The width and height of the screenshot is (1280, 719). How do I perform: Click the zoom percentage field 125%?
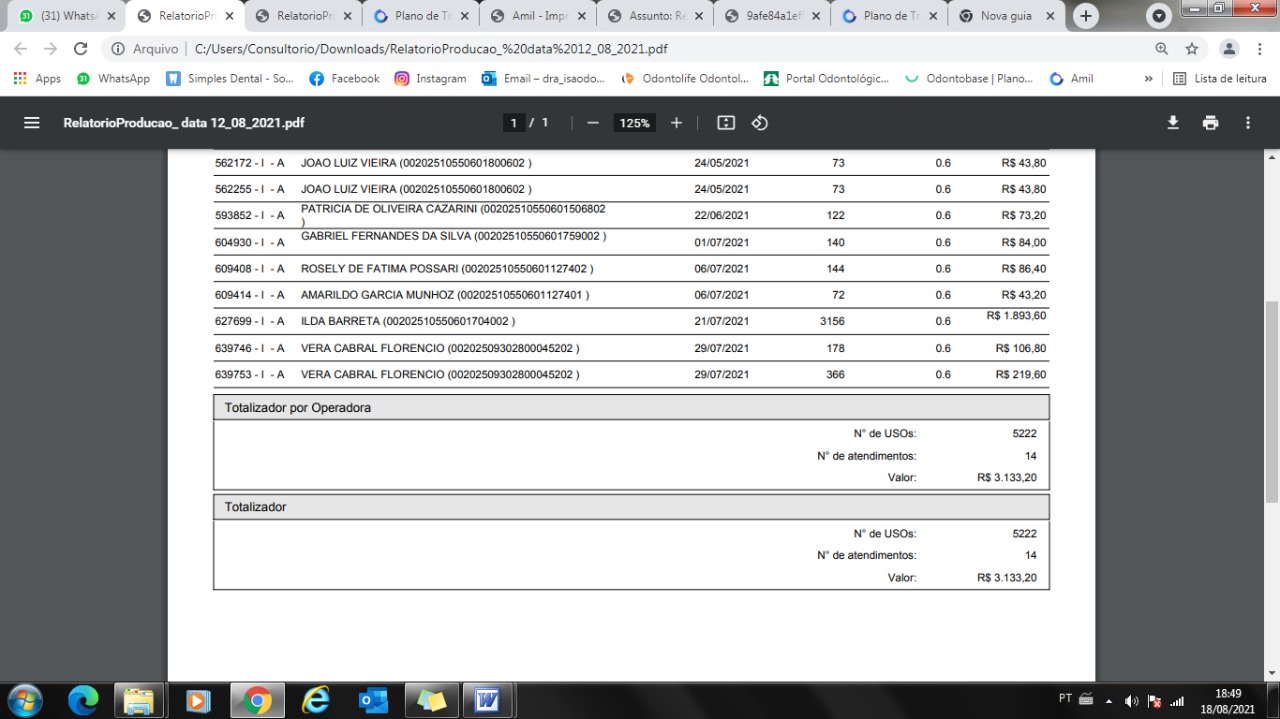pos(634,123)
